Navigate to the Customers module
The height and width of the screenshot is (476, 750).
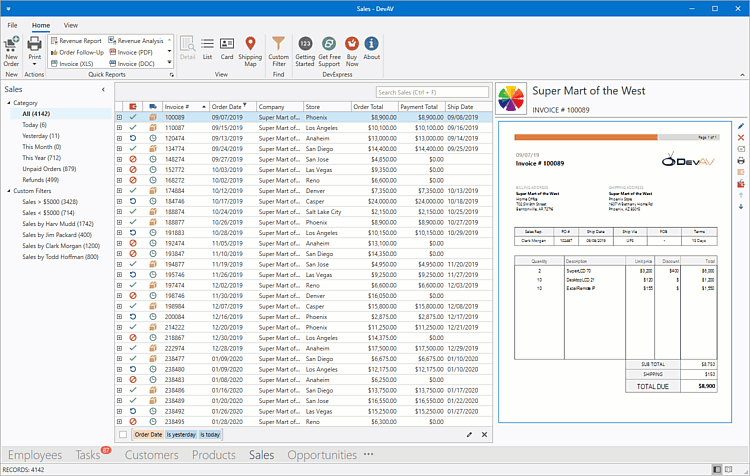pos(151,455)
